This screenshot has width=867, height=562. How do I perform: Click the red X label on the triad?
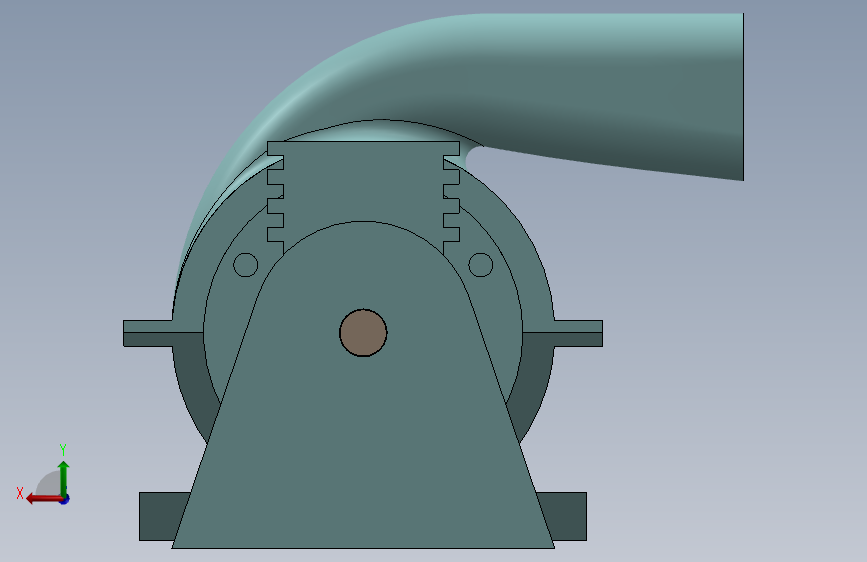20,493
